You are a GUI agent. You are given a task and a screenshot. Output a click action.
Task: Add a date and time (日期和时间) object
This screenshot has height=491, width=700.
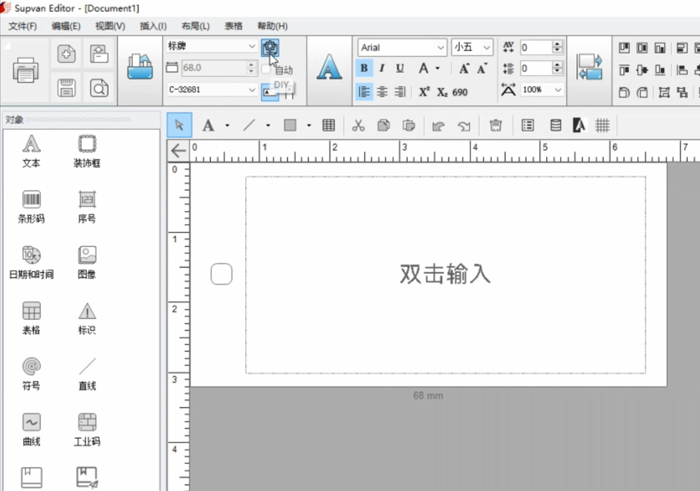coord(31,261)
